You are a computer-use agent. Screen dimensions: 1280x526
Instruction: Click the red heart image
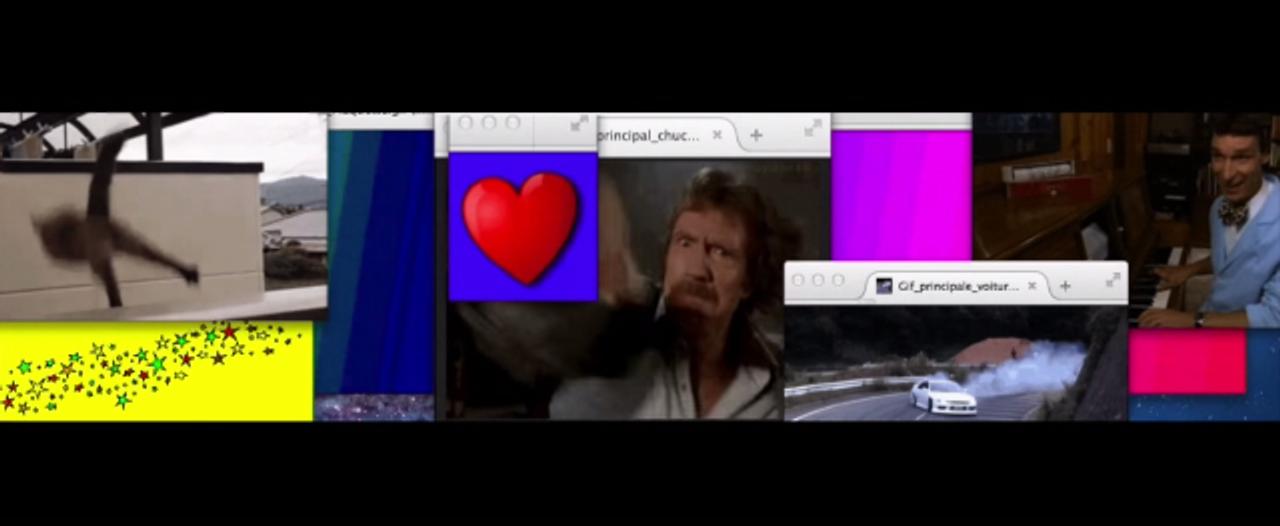click(521, 228)
